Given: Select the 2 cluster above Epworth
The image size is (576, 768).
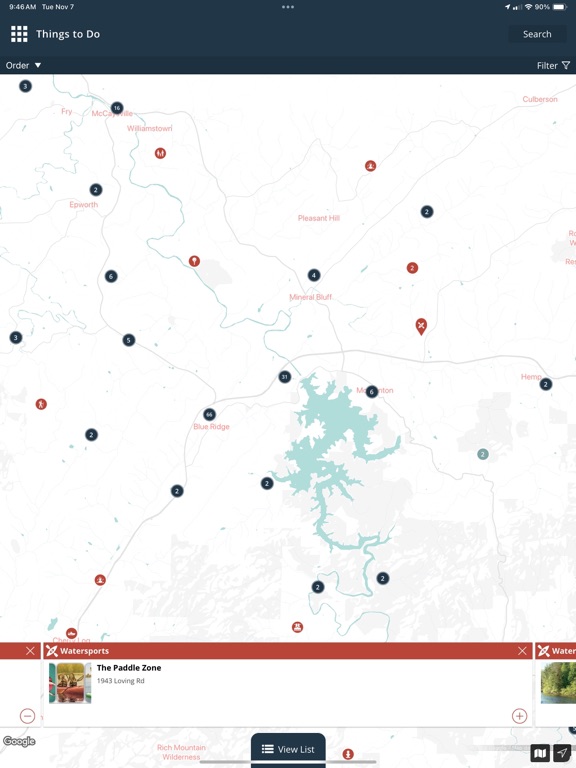Looking at the screenshot, I should click(x=96, y=190).
